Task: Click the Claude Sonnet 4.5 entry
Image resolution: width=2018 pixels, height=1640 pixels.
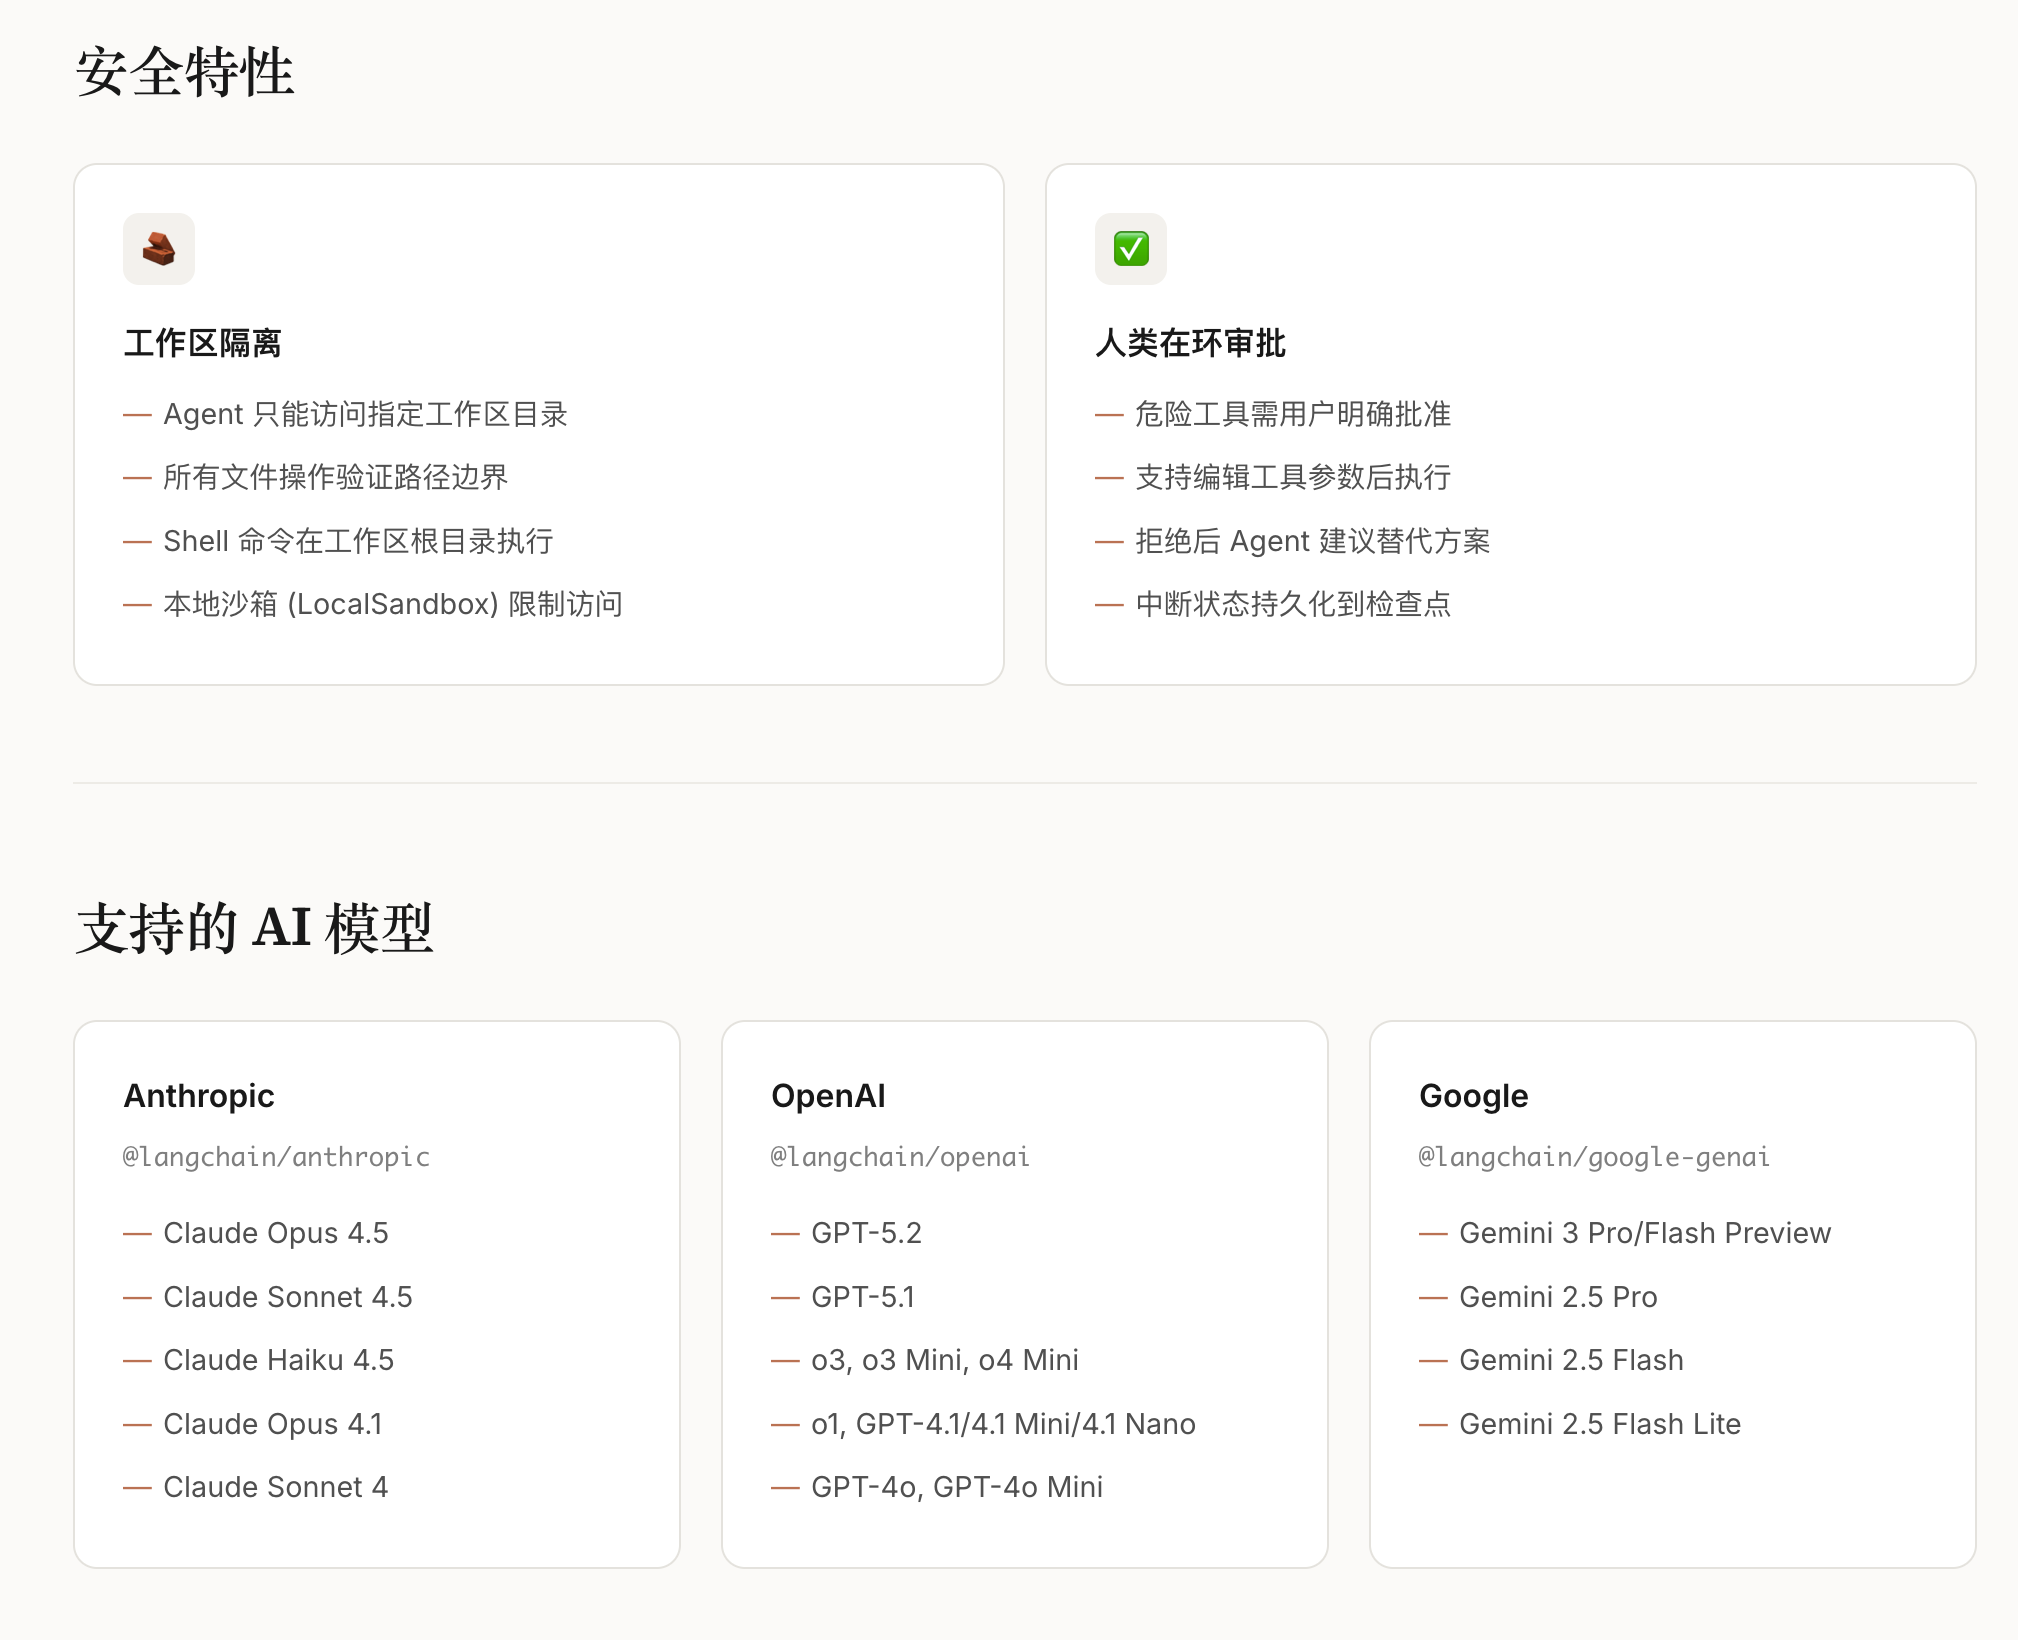Action: tap(287, 1297)
